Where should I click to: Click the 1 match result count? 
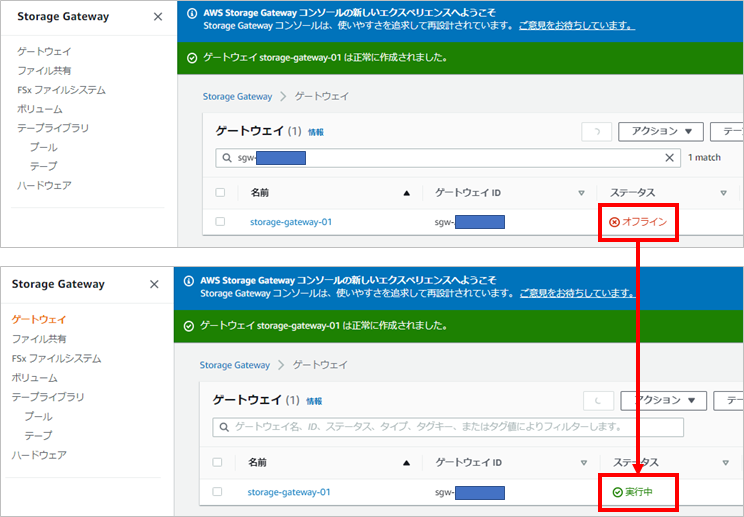pos(704,157)
